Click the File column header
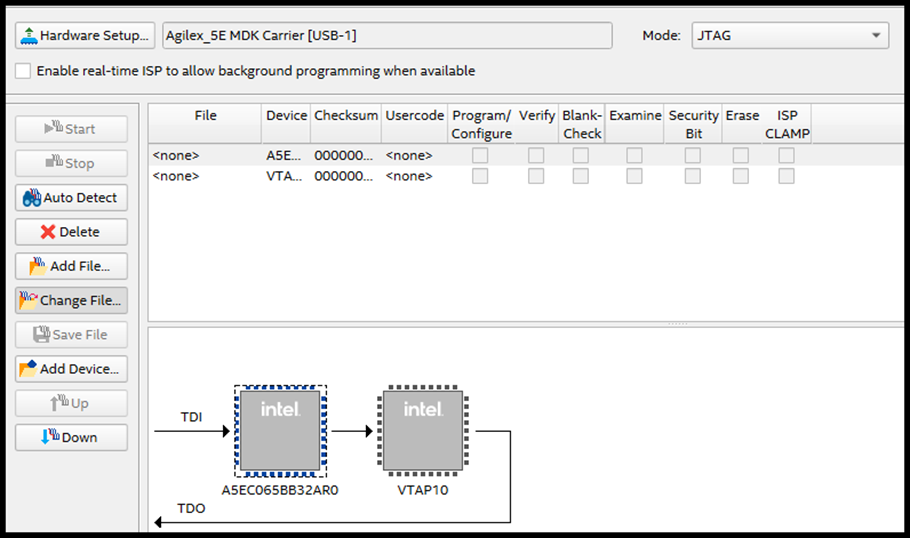The image size is (910, 538). 205,116
